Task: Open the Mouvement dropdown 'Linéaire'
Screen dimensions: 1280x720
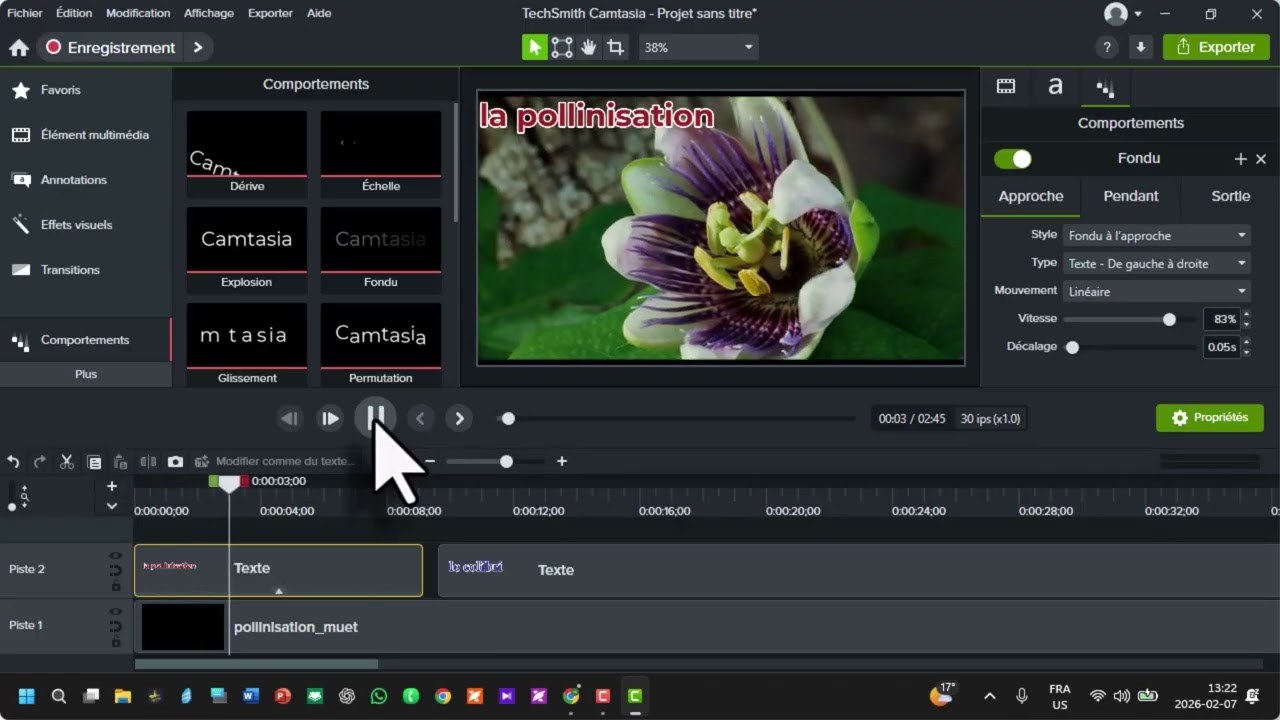Action: click(x=1157, y=292)
